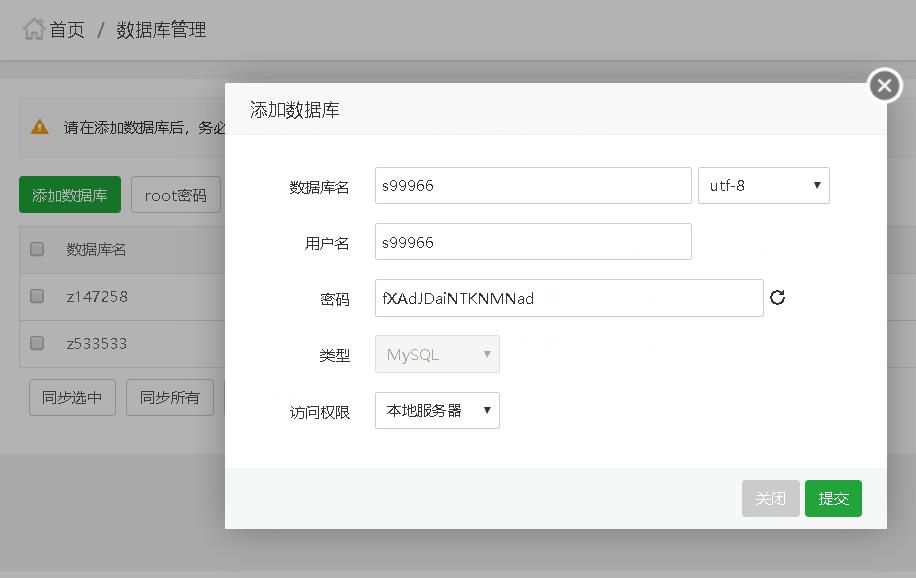Screen dimensions: 916x578
Task: Focus the 数据库名 input field
Action: [x=533, y=186]
